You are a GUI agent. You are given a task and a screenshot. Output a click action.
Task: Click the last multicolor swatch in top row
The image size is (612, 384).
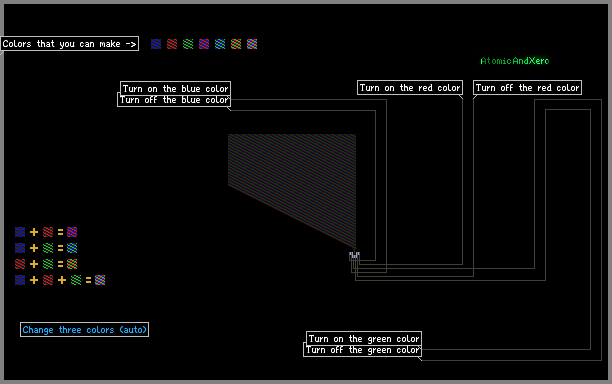pos(252,44)
